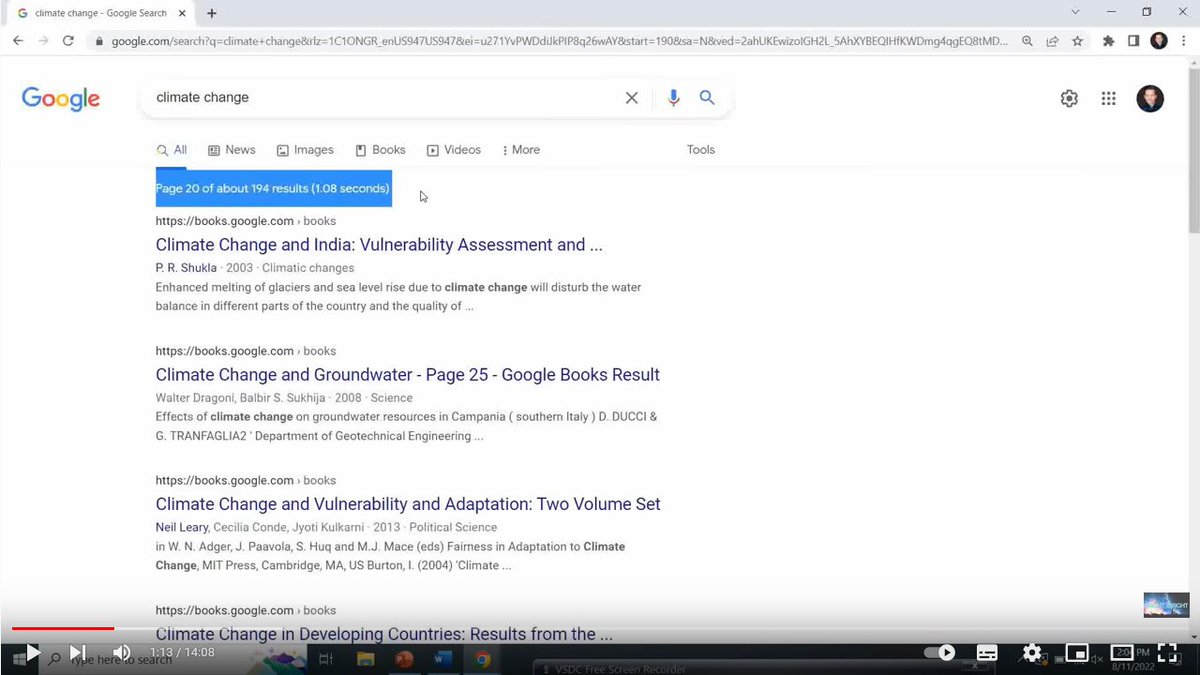Turn on subtitles/closed captions
Screen dimensions: 1200x675
click(x=987, y=653)
